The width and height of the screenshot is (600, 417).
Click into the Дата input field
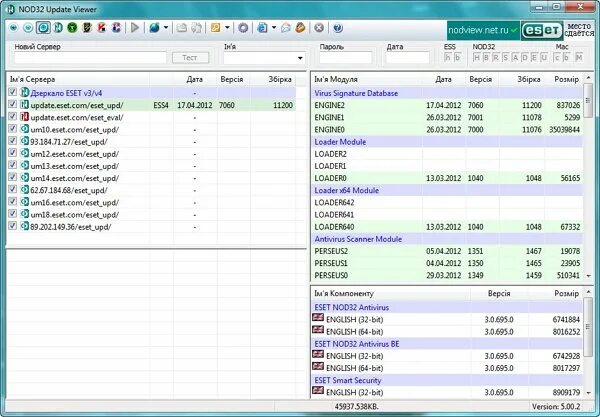pyautogui.click(x=408, y=58)
